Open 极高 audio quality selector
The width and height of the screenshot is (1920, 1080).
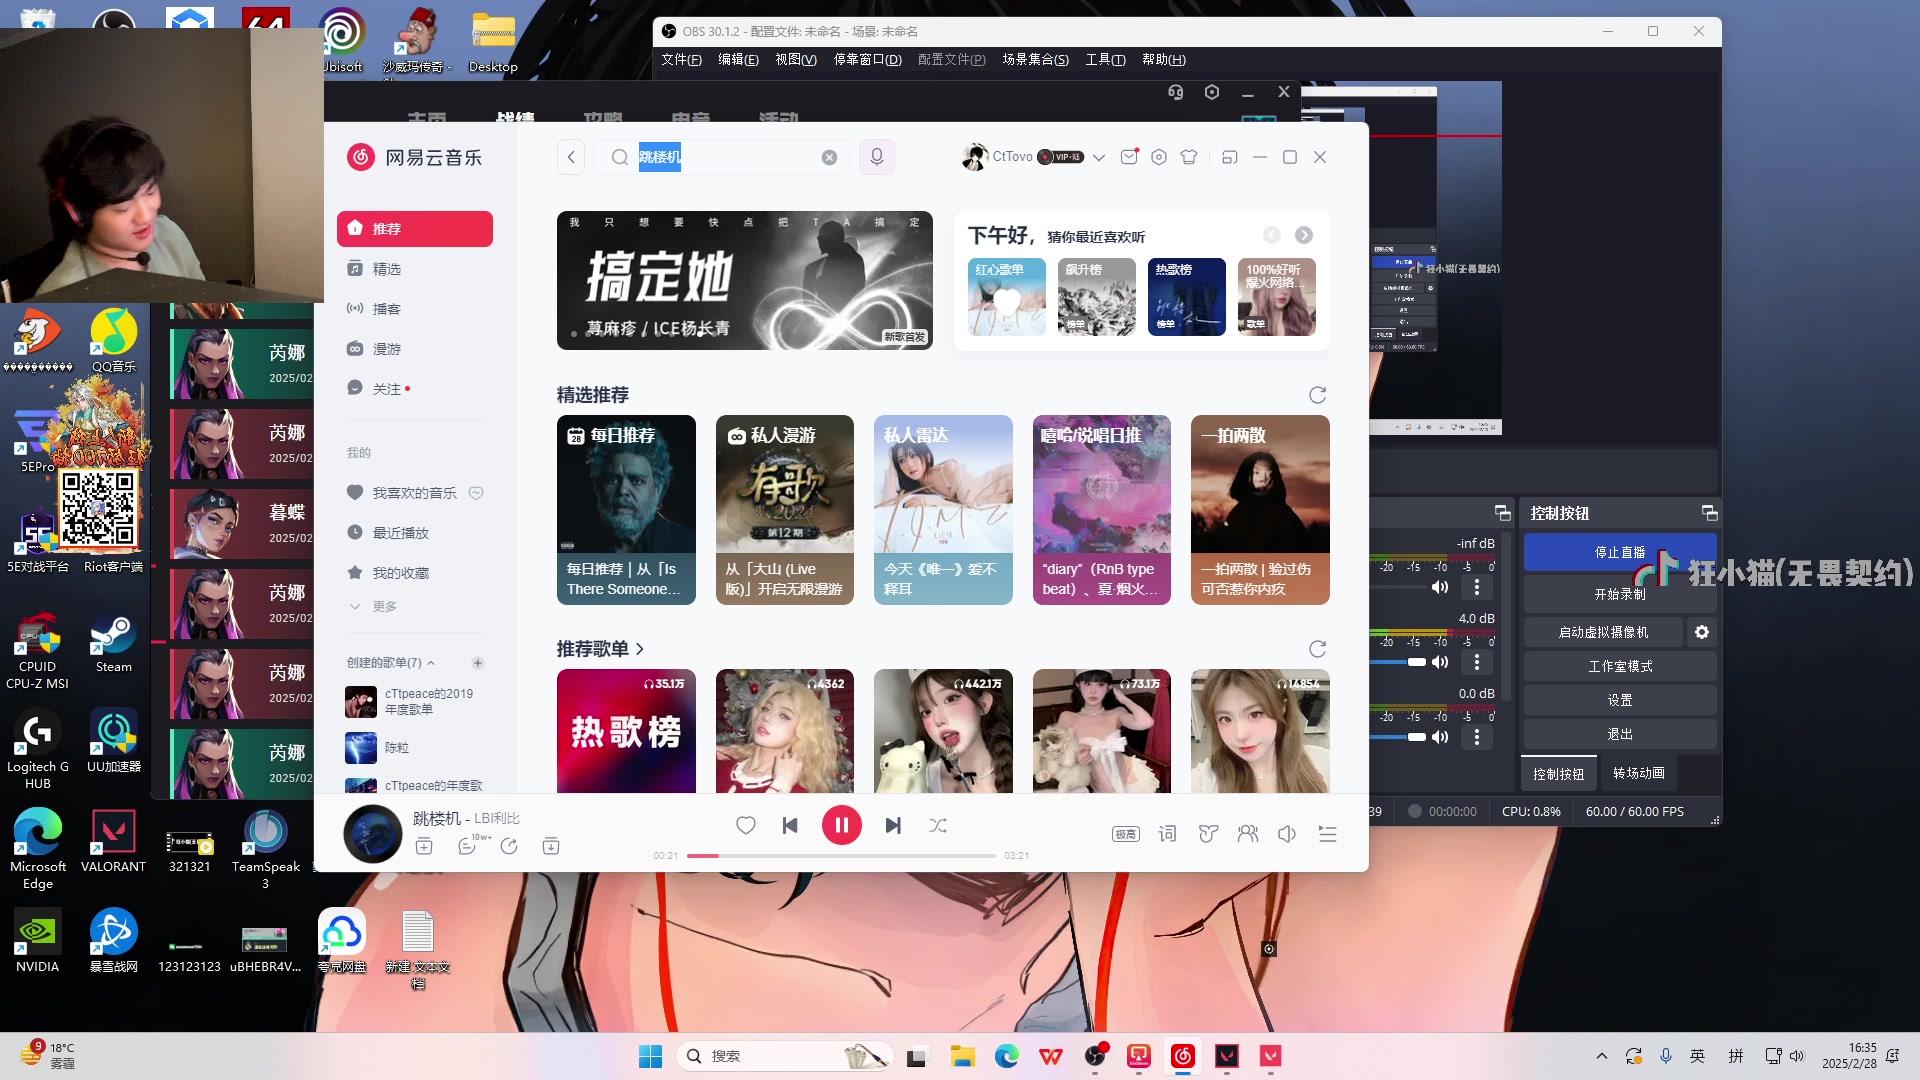click(1126, 834)
